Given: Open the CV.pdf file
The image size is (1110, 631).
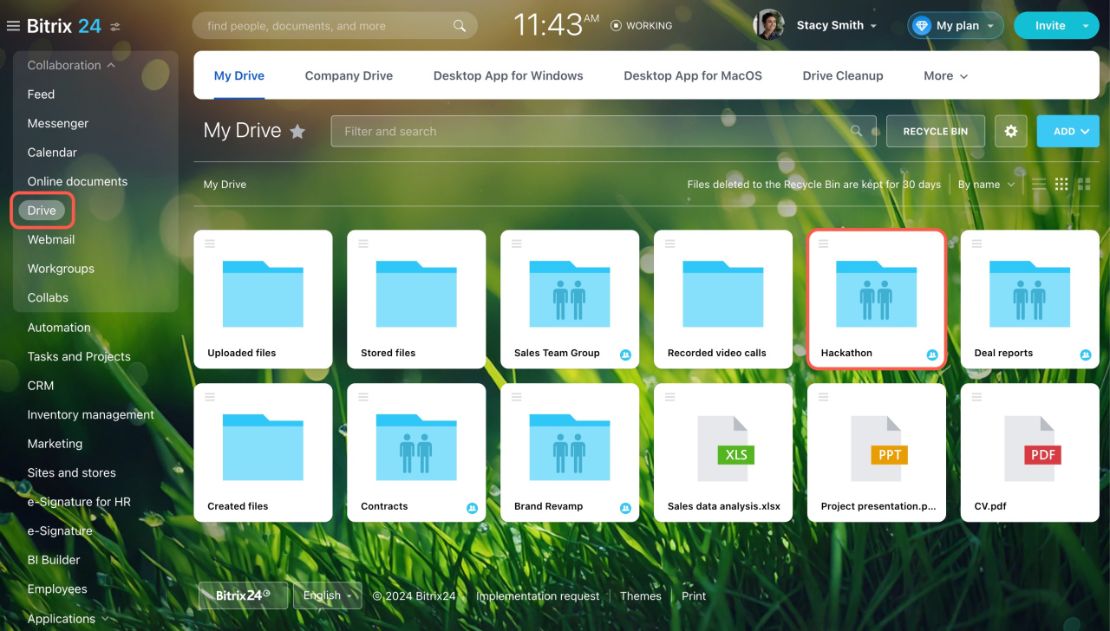Looking at the screenshot, I should 1029,453.
